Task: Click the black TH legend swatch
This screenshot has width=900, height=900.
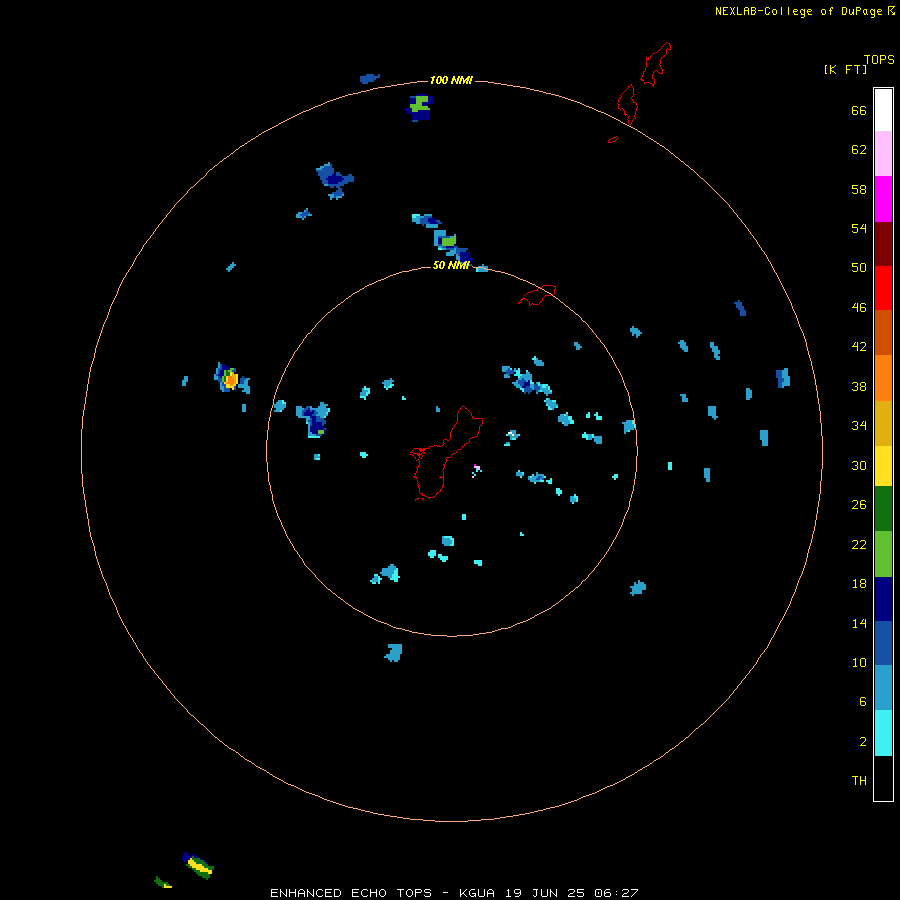Action: pyautogui.click(x=883, y=778)
